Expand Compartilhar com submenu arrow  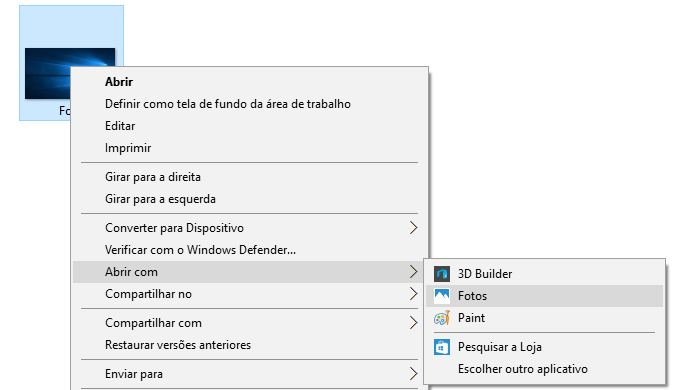point(413,323)
